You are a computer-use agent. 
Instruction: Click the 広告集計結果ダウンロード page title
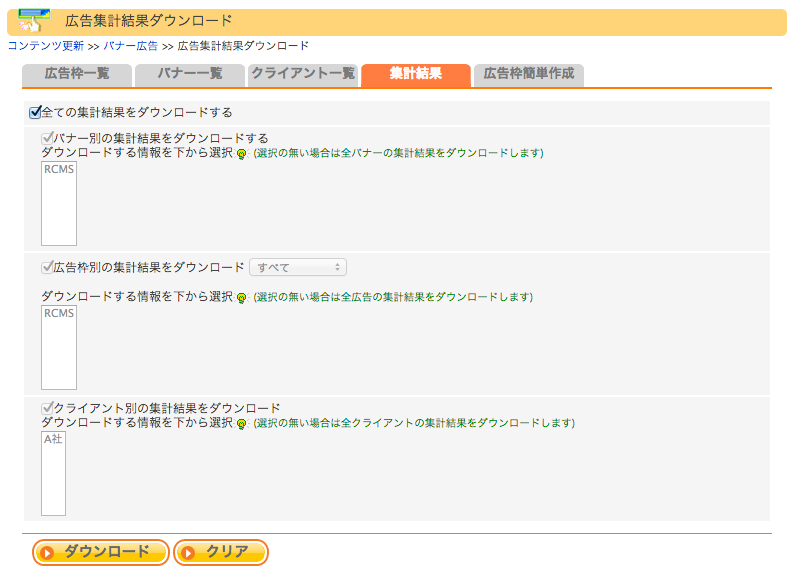point(148,21)
